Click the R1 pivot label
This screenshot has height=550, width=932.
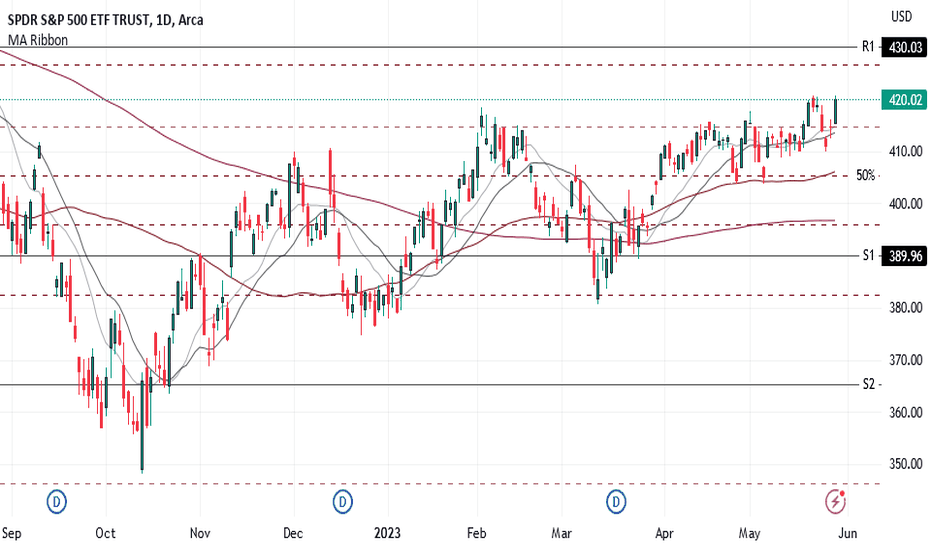(x=868, y=46)
